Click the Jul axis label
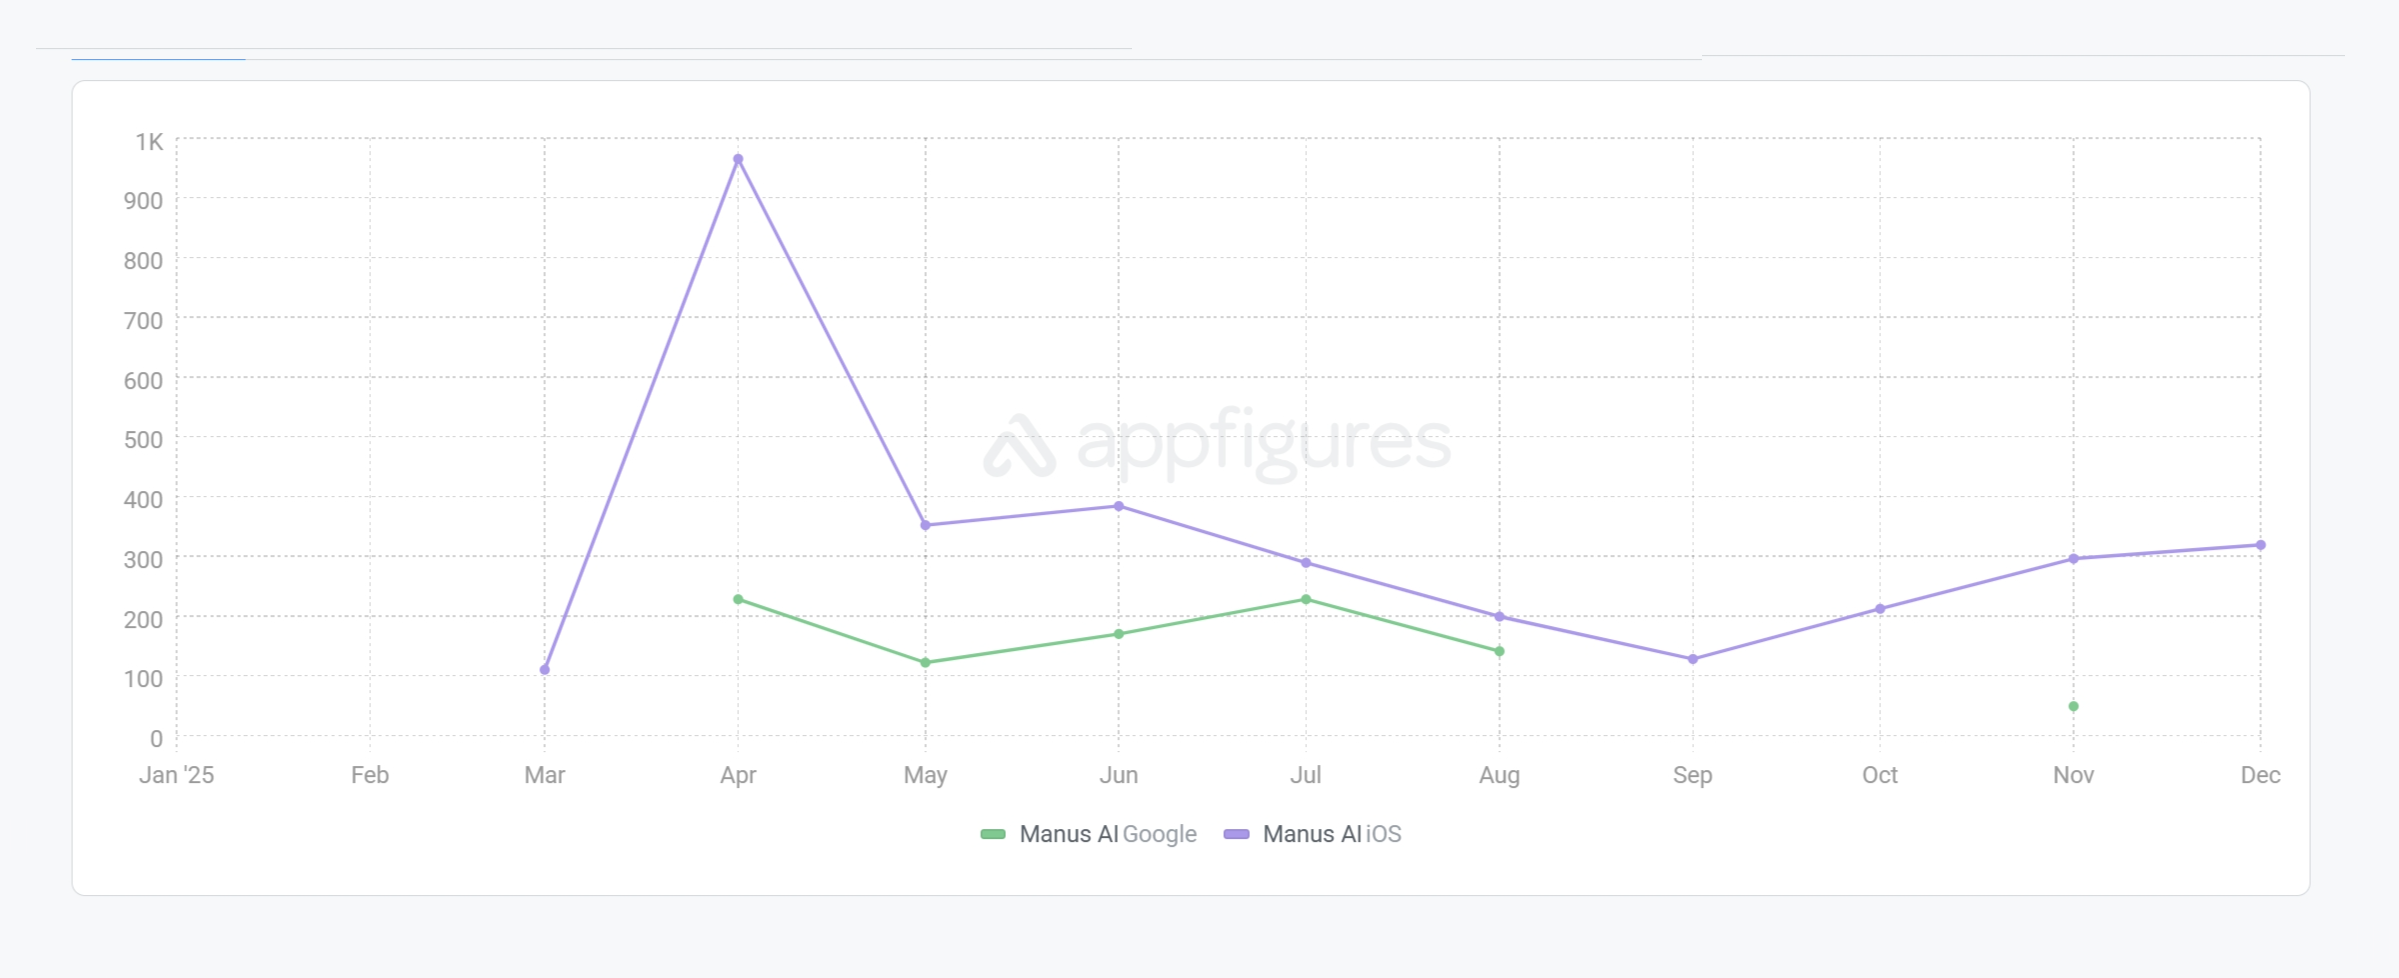 coord(1306,775)
